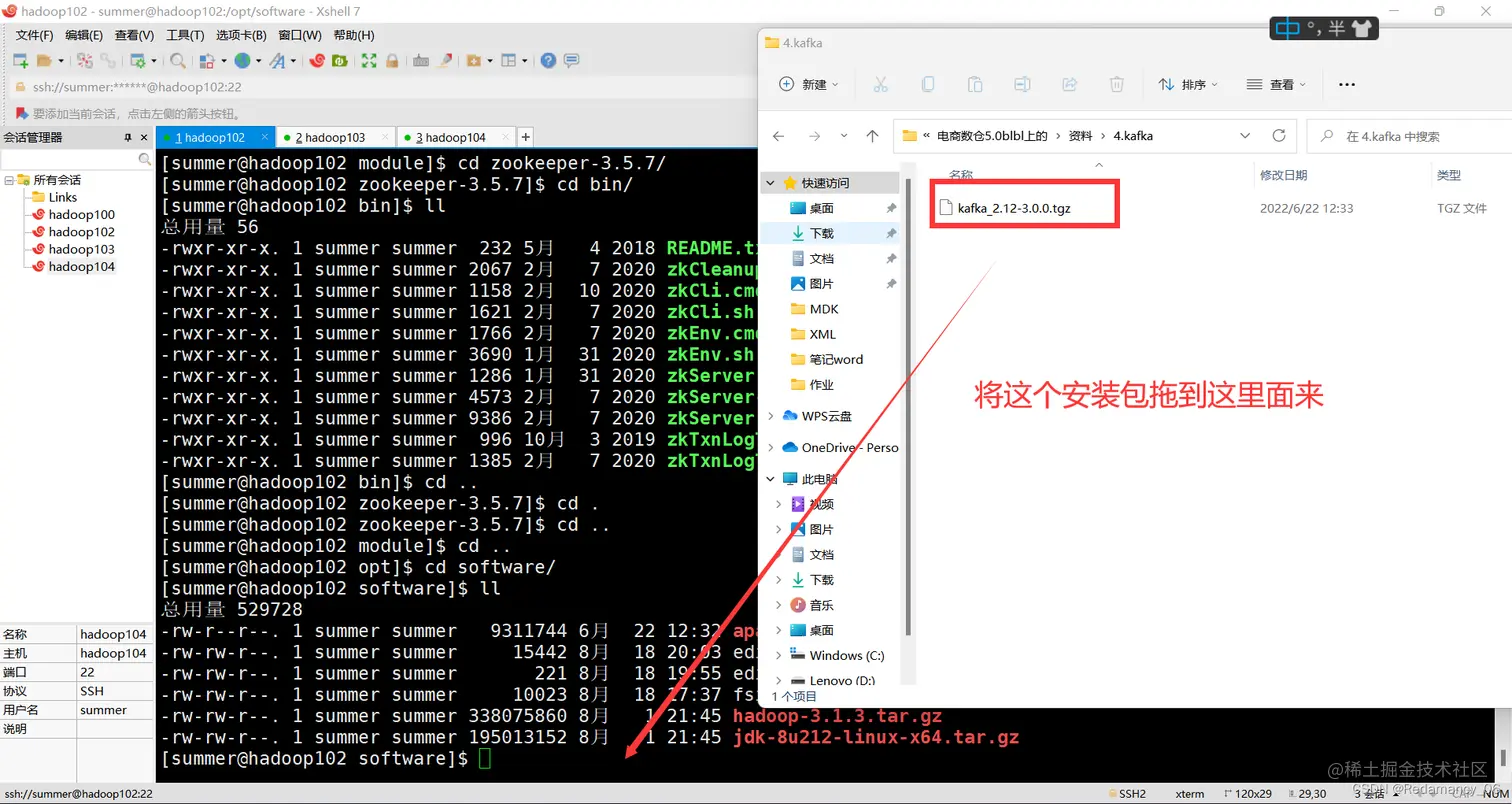Click the New Session icon in Xshell toolbar
Screen dimensions: 1512x804
(x=19, y=61)
